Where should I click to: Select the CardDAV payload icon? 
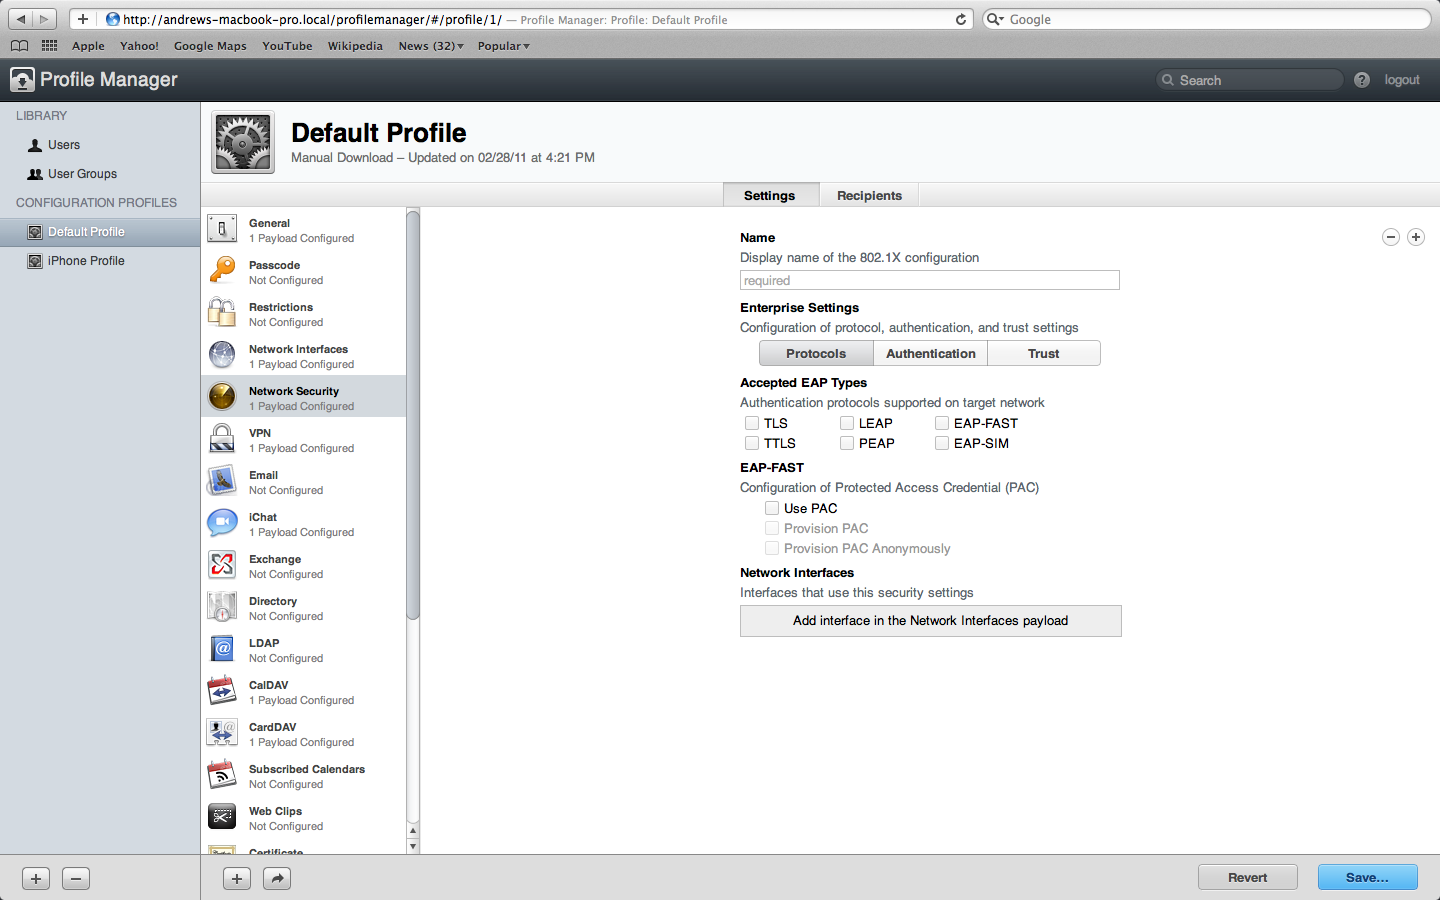coord(222,733)
